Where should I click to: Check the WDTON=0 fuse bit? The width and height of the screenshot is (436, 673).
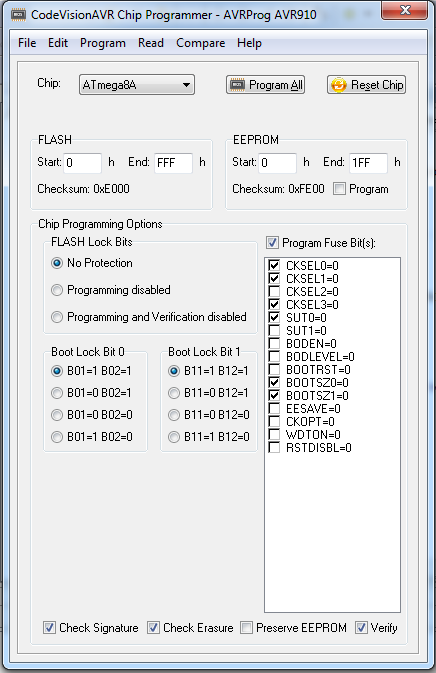coord(274,434)
